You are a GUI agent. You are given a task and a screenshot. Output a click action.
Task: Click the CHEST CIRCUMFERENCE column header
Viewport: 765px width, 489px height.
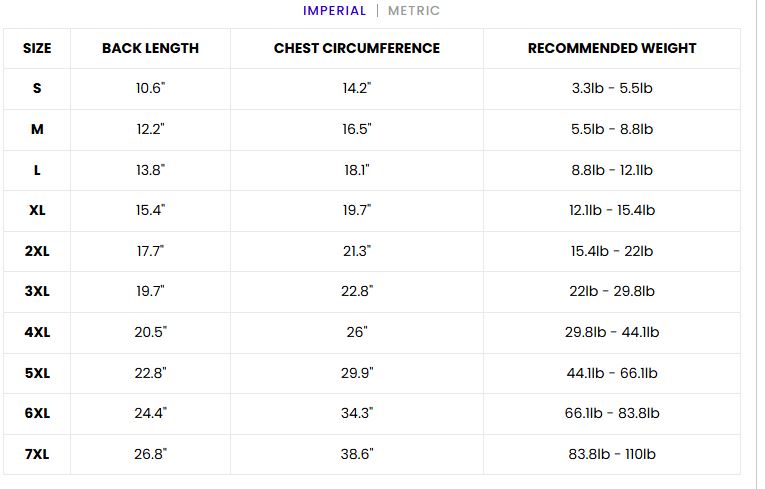pyautogui.click(x=357, y=48)
